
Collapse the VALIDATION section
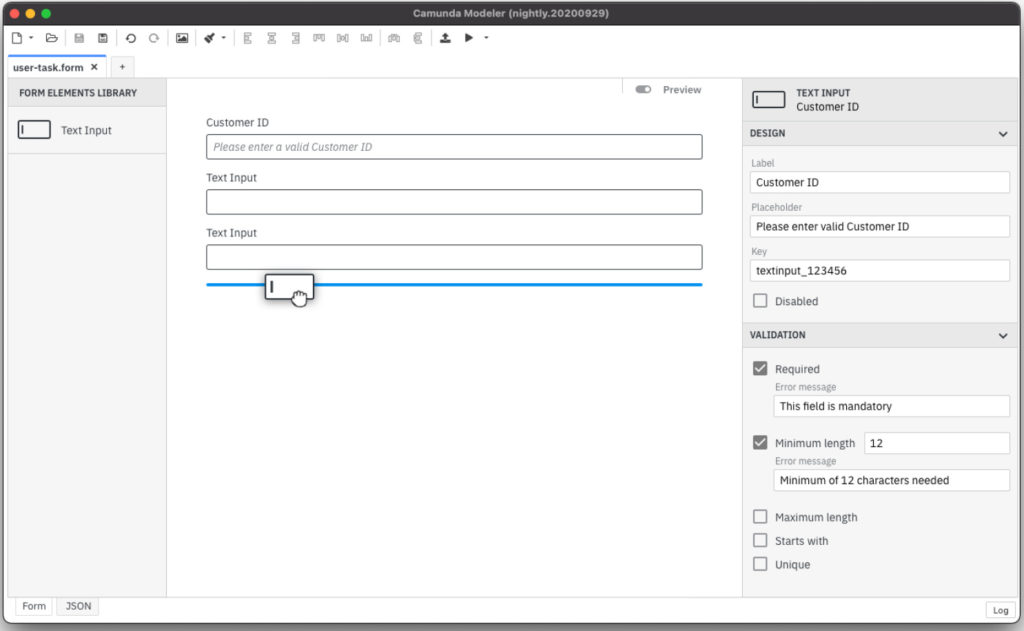tap(1002, 336)
